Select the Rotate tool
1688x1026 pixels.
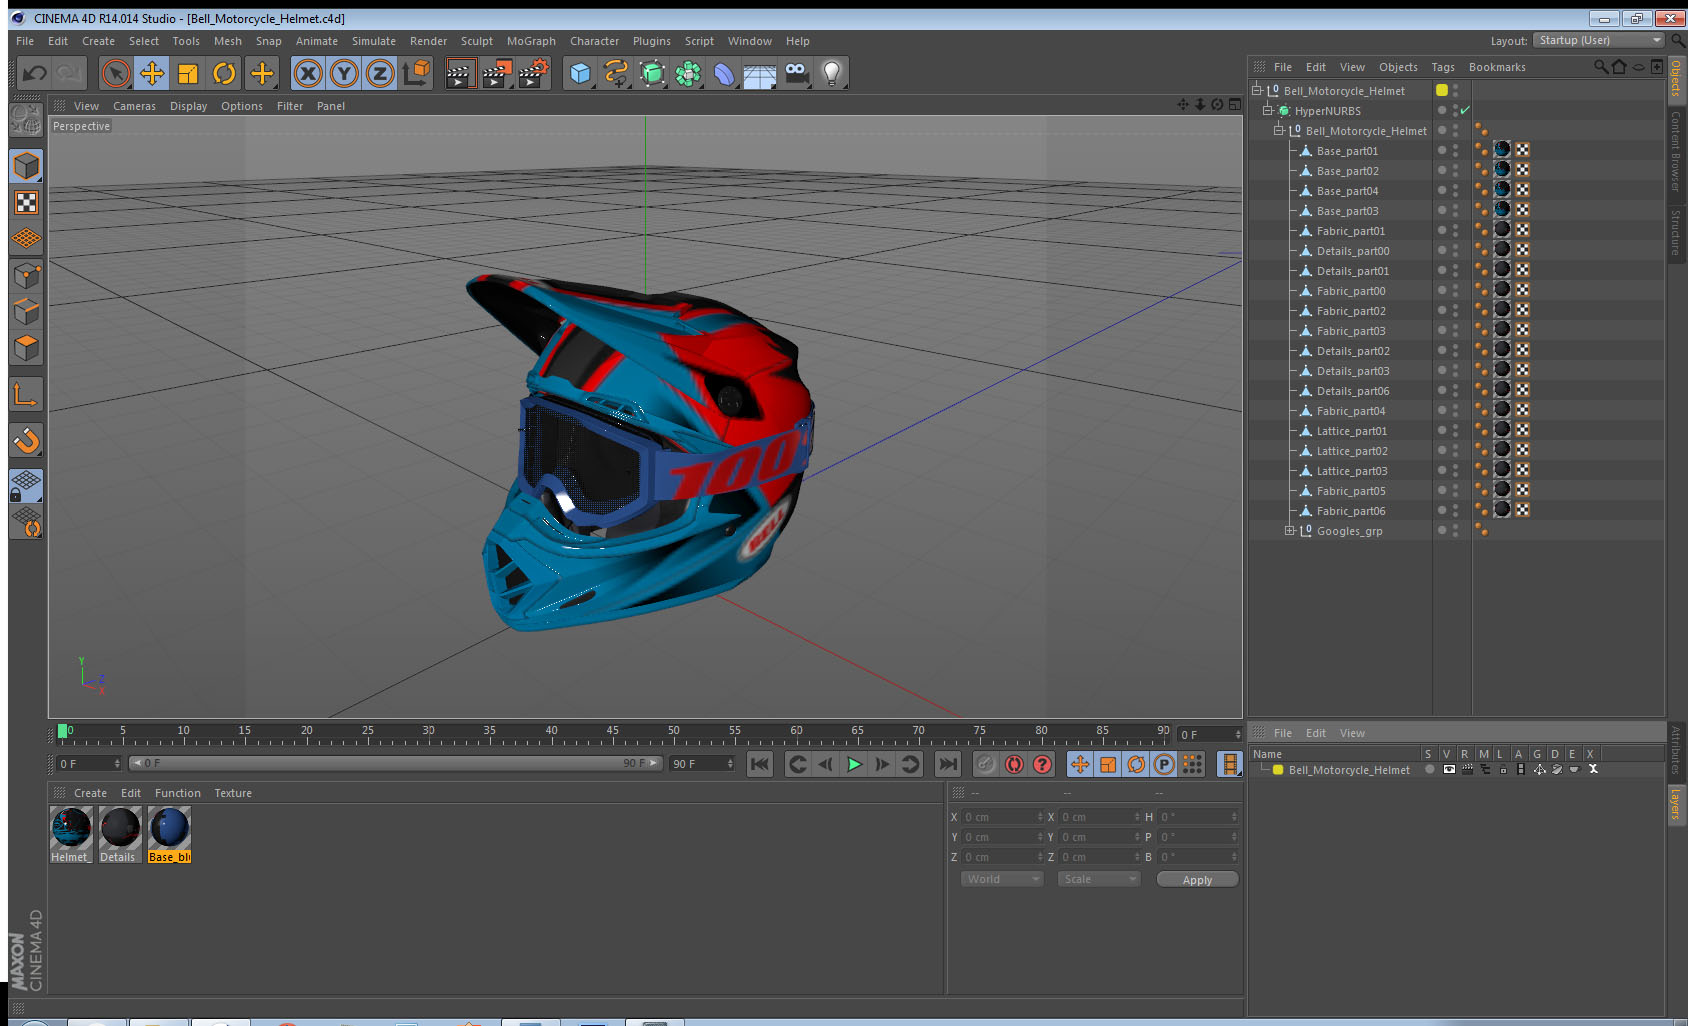tap(224, 73)
